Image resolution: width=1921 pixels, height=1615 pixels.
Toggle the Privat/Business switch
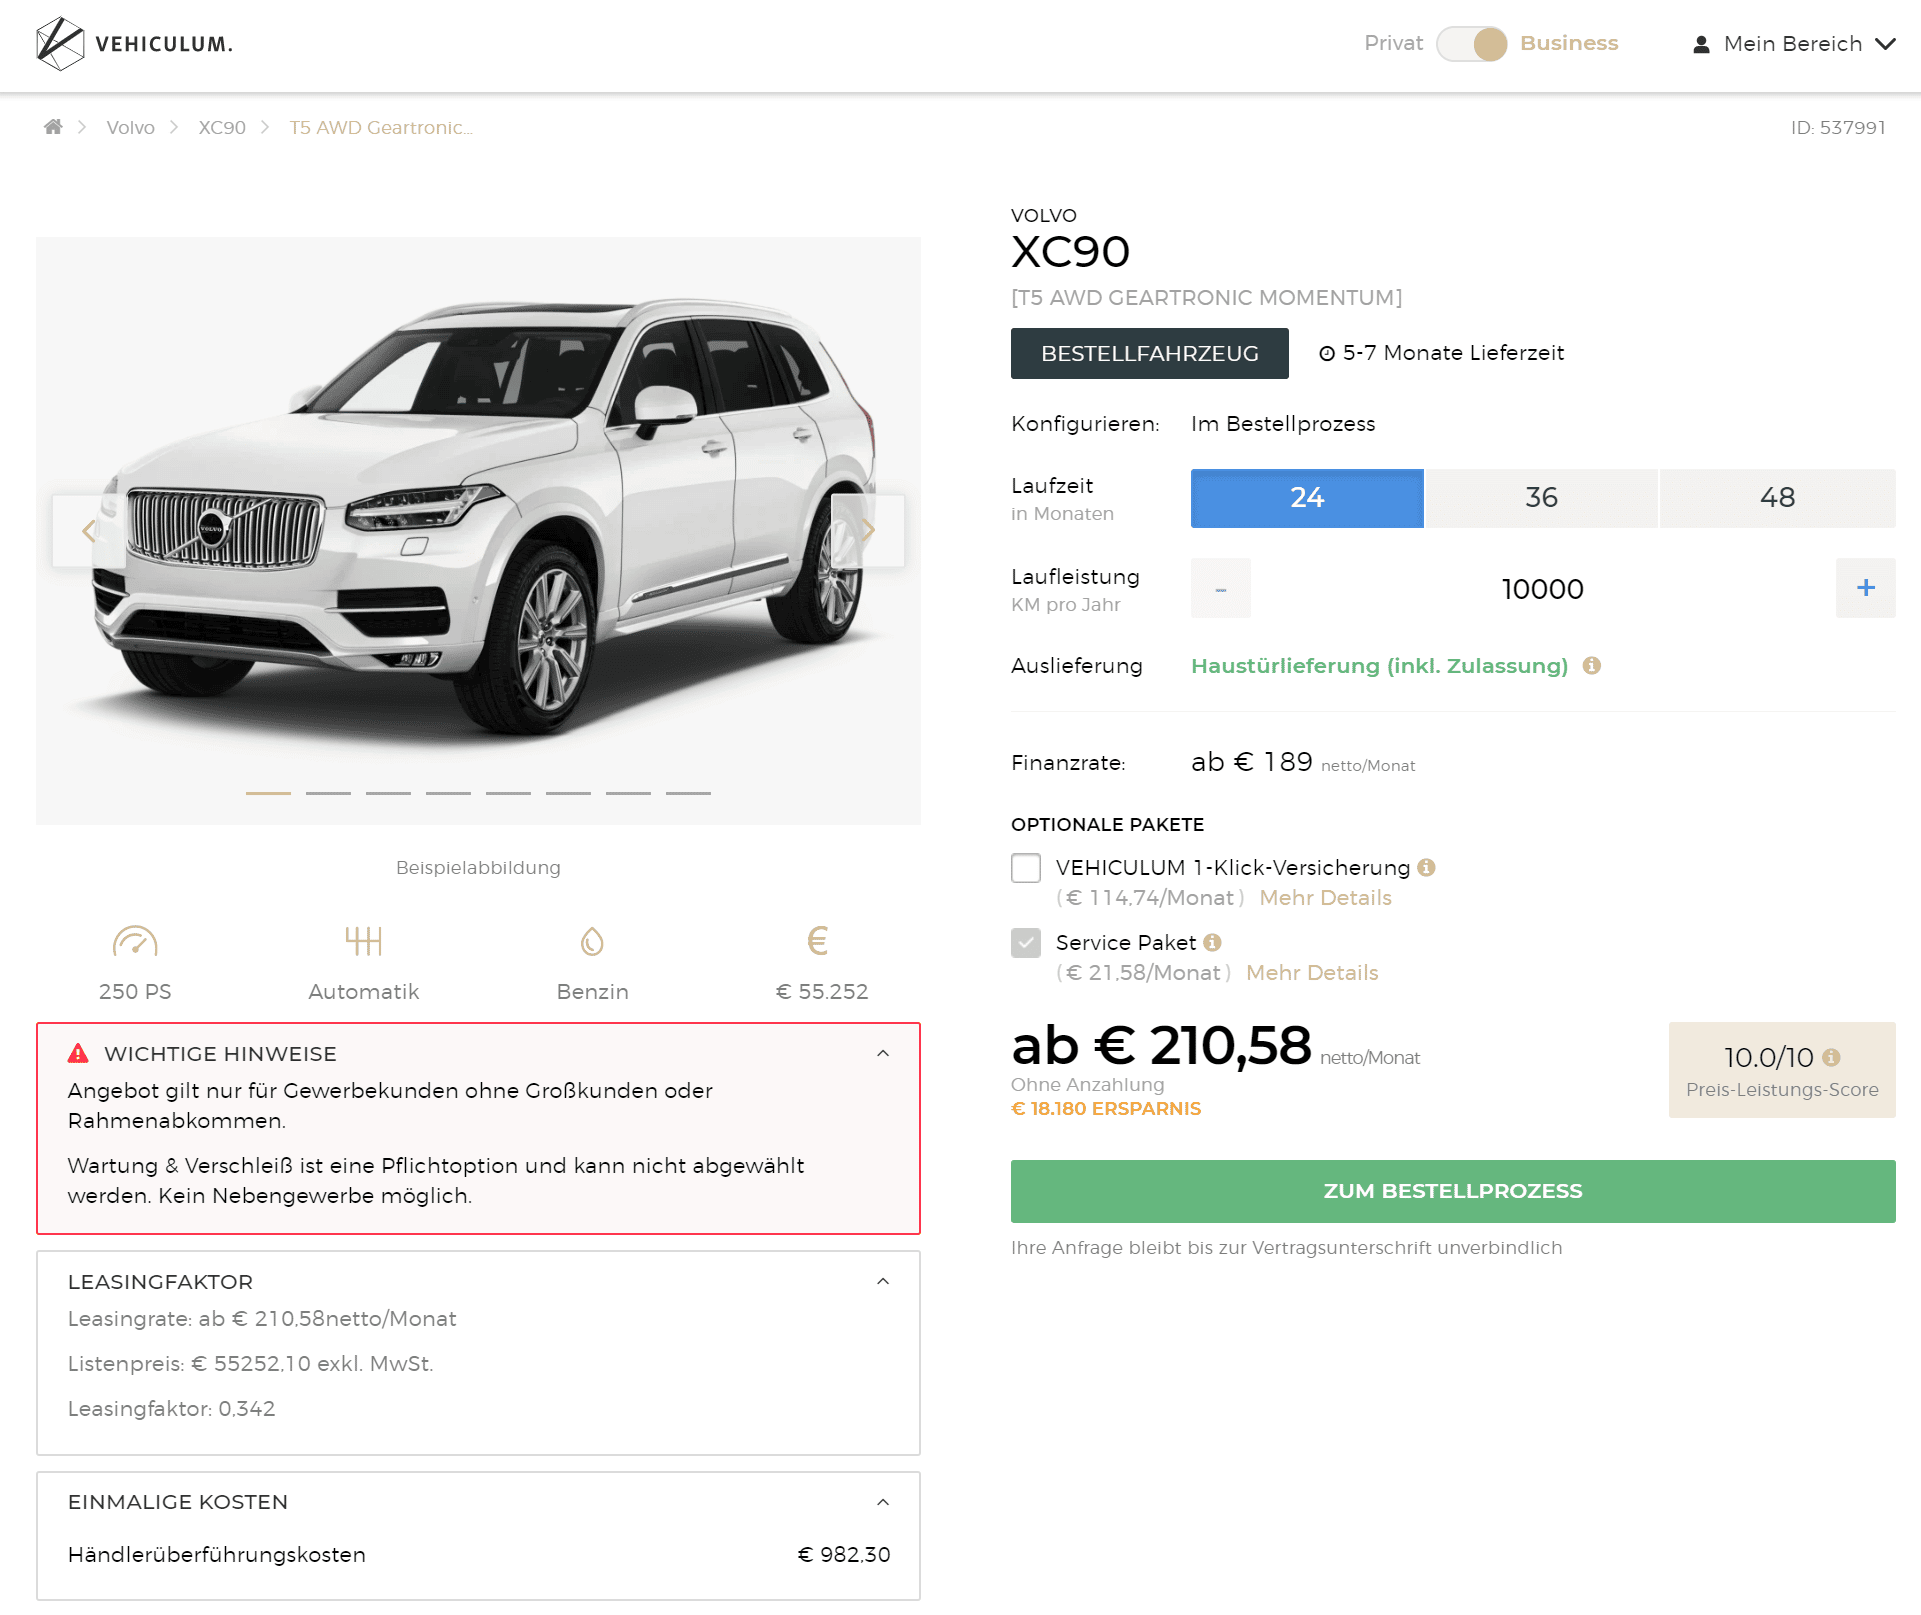[1472, 44]
